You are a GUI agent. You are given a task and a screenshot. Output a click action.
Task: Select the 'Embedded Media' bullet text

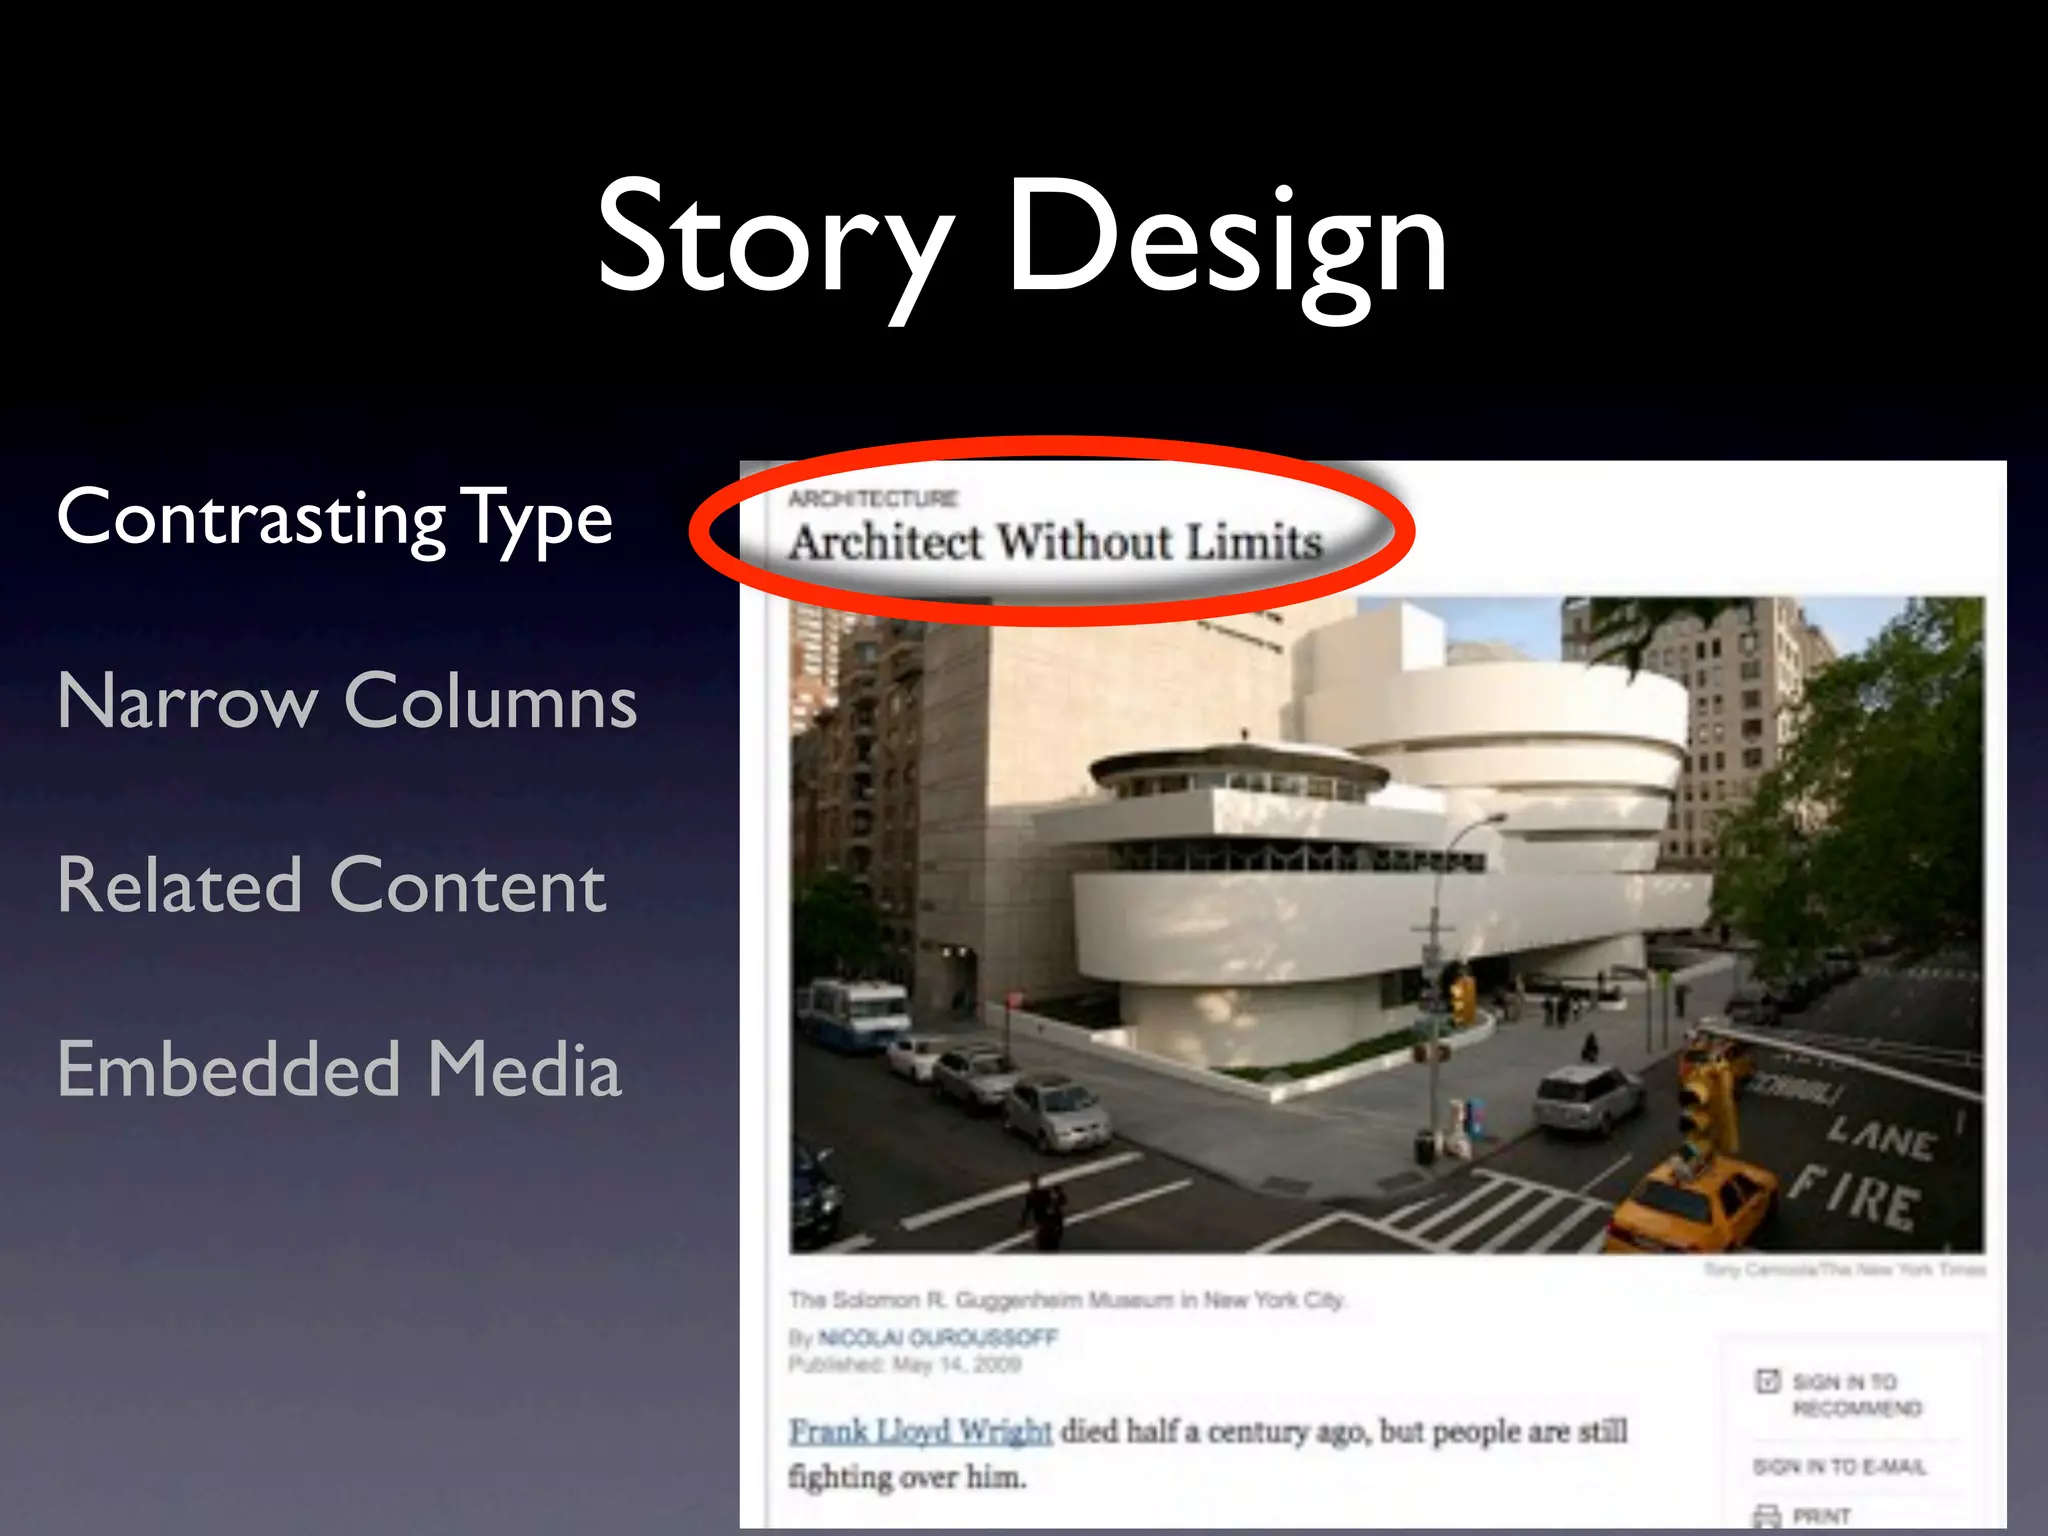click(x=340, y=1069)
